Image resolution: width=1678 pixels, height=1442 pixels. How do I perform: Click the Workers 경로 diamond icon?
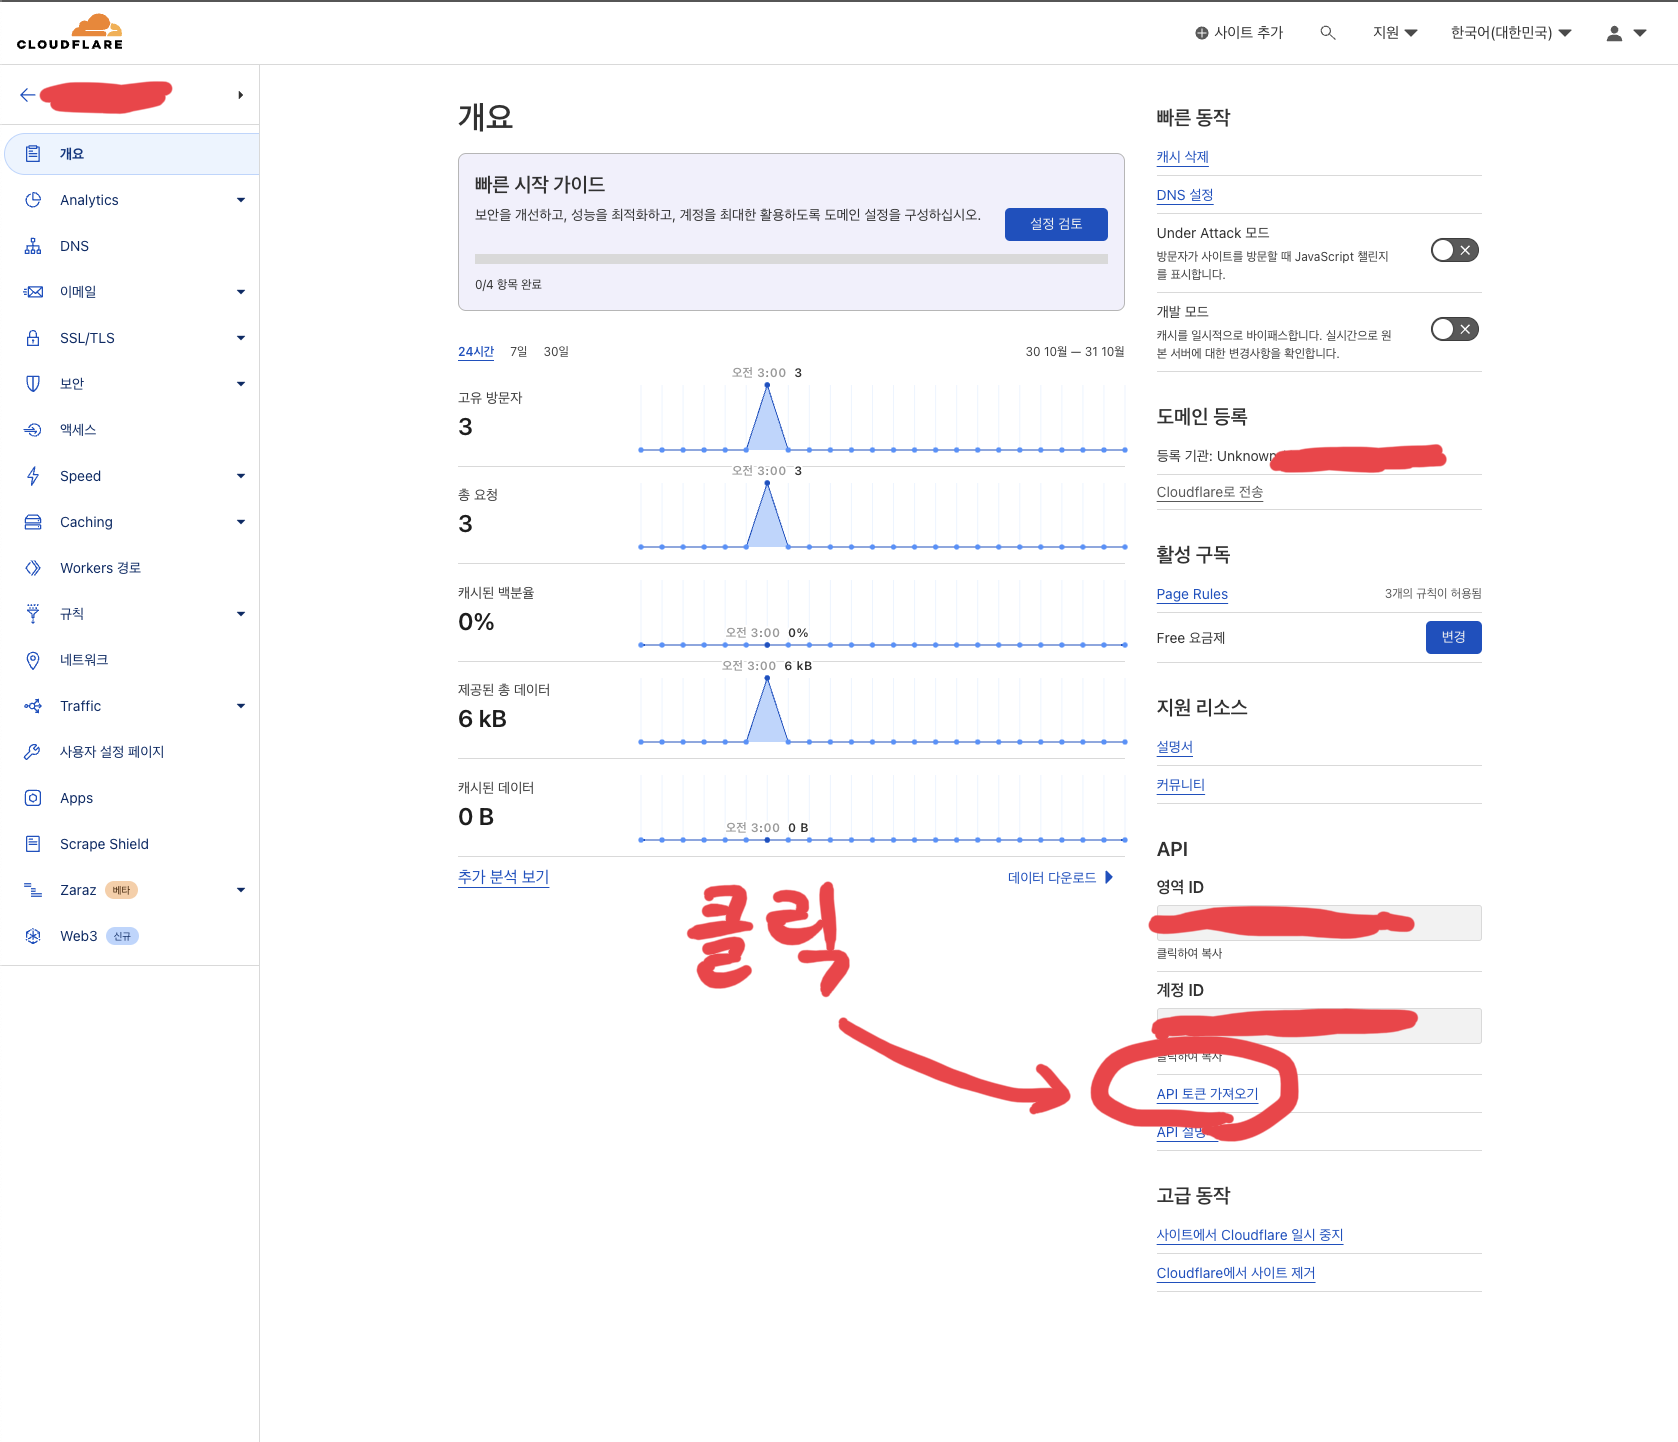click(x=33, y=568)
